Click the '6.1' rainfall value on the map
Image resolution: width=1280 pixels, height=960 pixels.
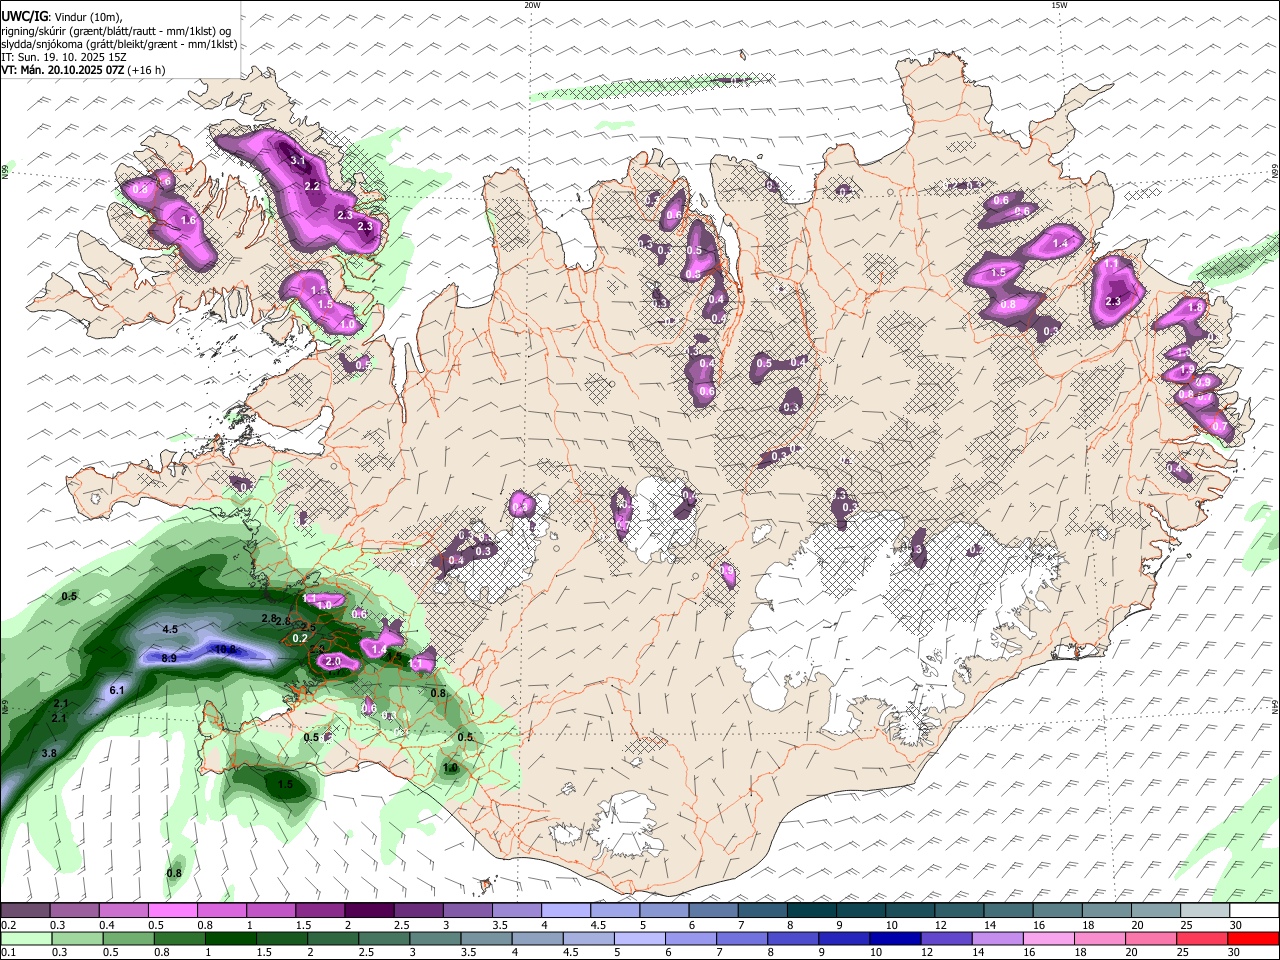point(117,690)
